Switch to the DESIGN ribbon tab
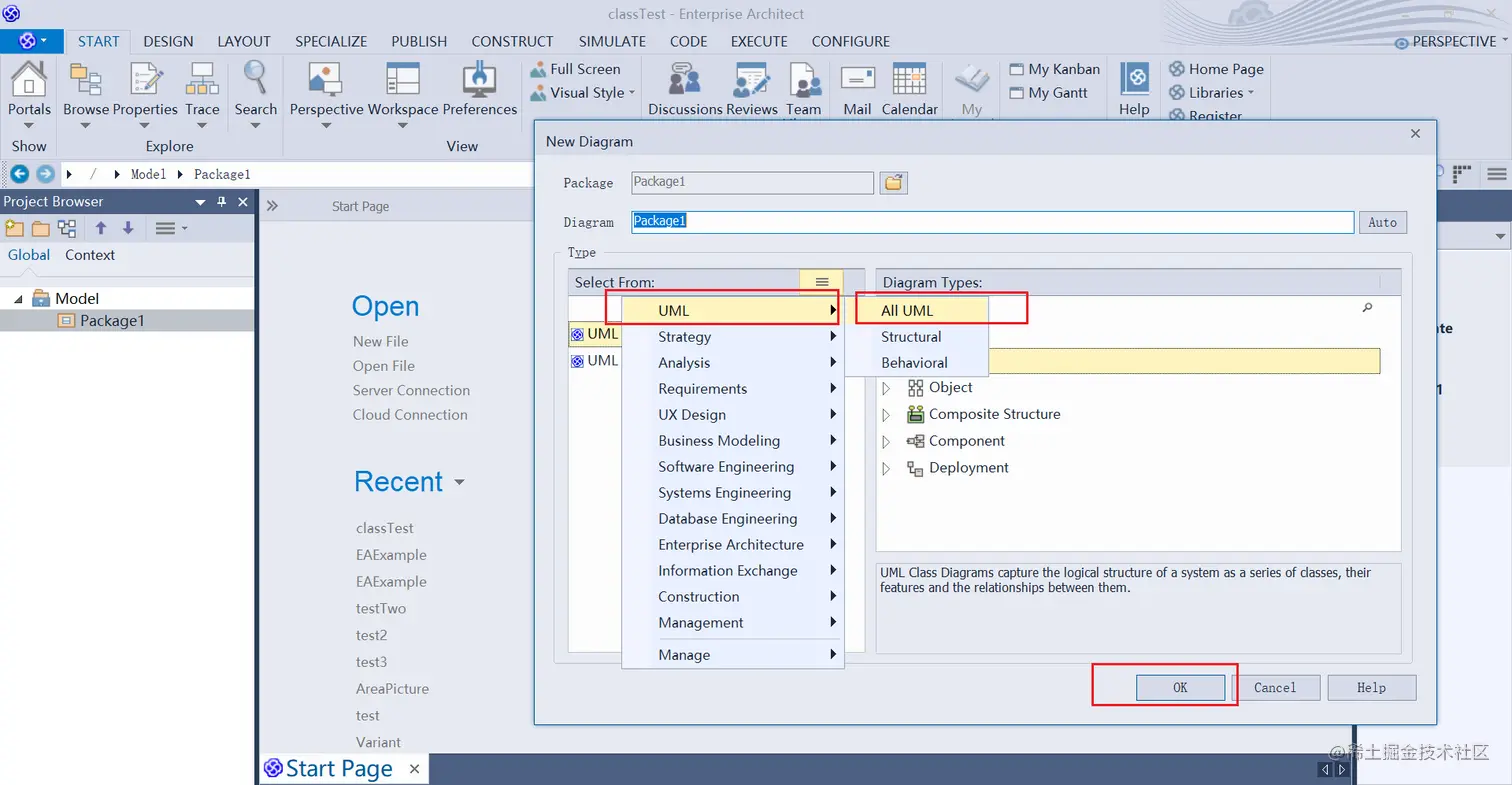The image size is (1512, 785). [x=168, y=41]
